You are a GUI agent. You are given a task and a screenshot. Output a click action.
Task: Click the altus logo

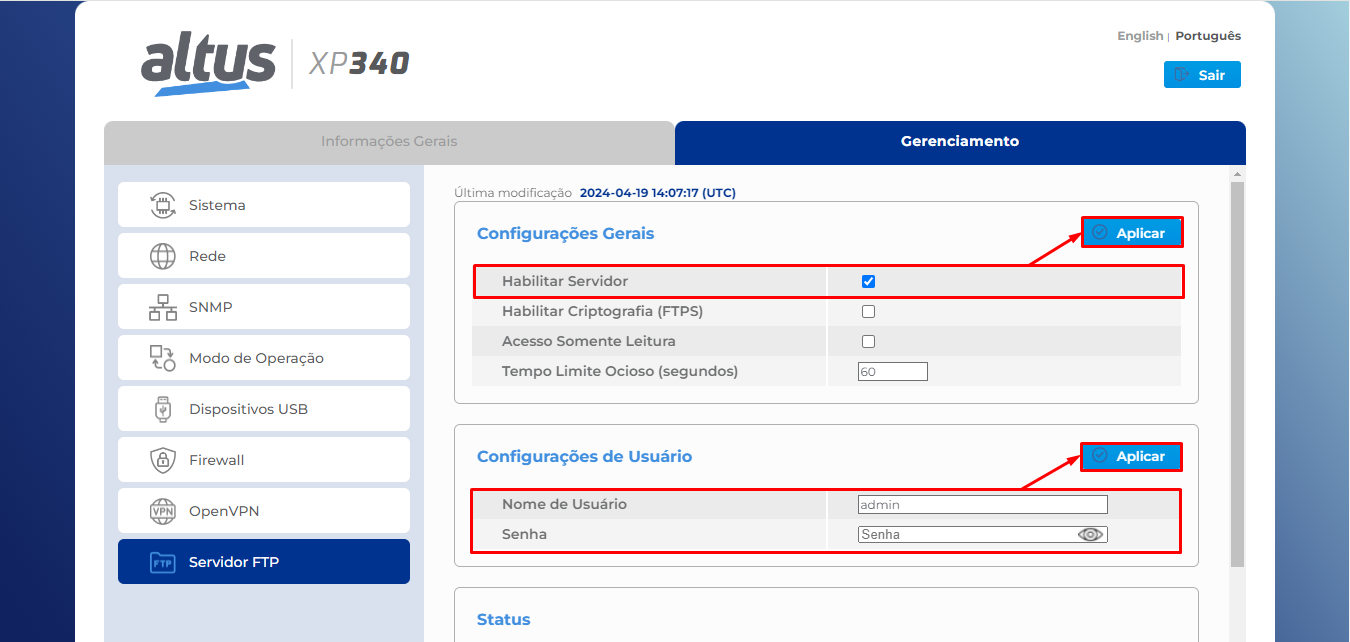tap(208, 65)
